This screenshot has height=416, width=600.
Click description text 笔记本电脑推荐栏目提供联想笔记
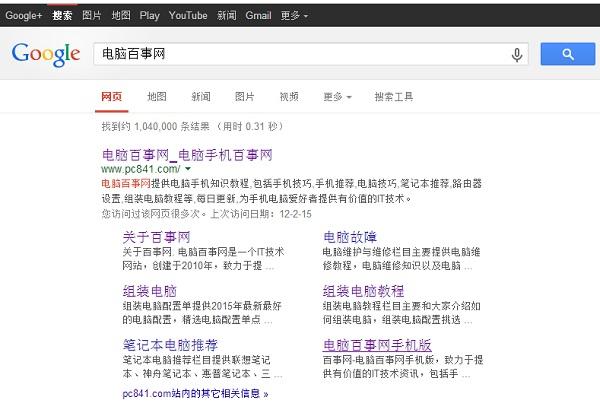[x=196, y=360]
